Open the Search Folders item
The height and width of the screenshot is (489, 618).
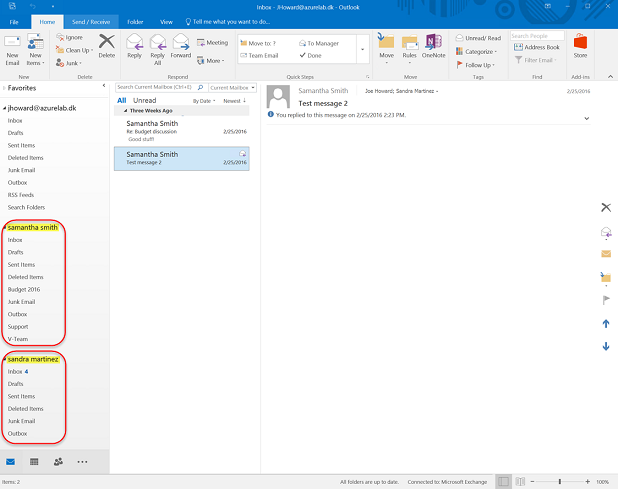pos(26,207)
